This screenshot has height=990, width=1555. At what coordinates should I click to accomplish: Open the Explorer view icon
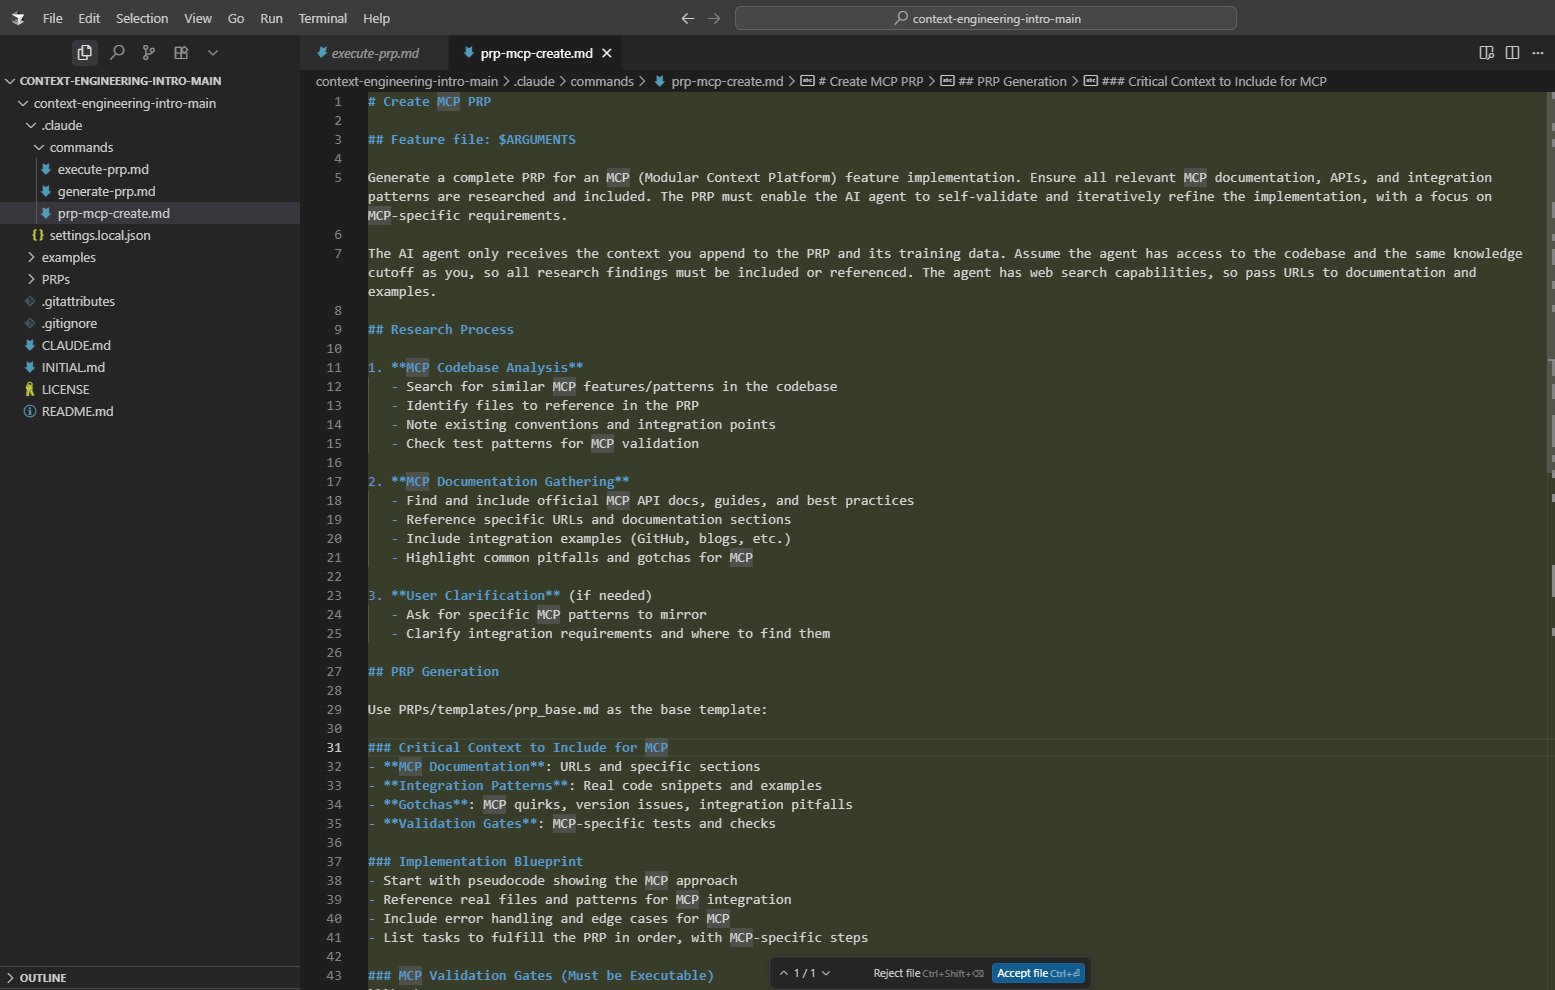85,52
